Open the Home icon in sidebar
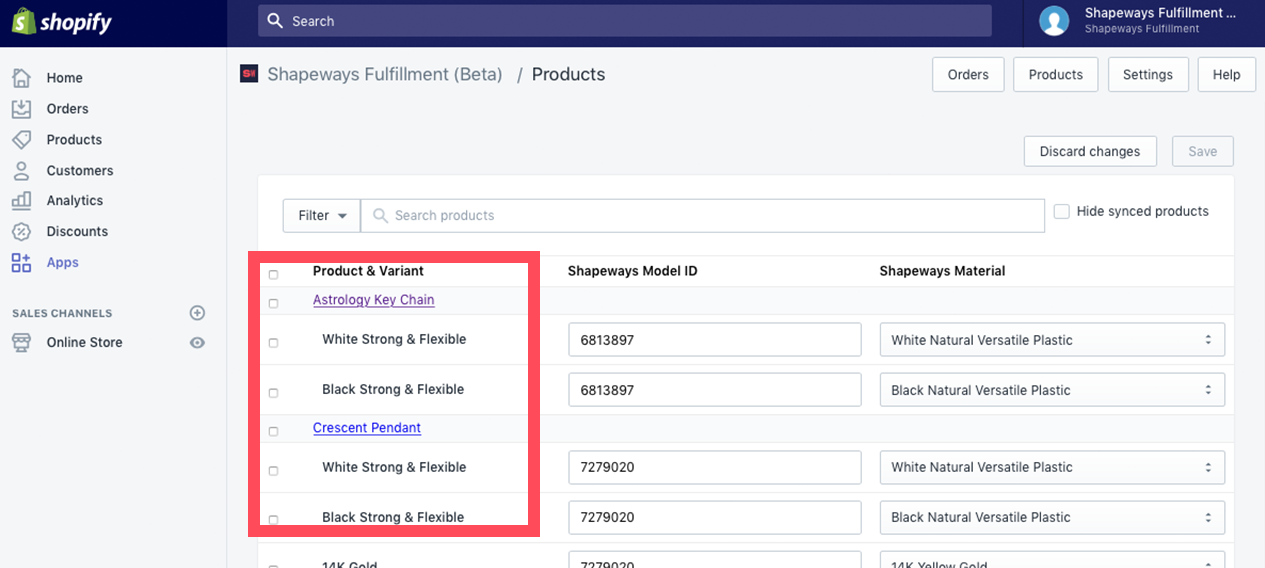 pos(21,77)
